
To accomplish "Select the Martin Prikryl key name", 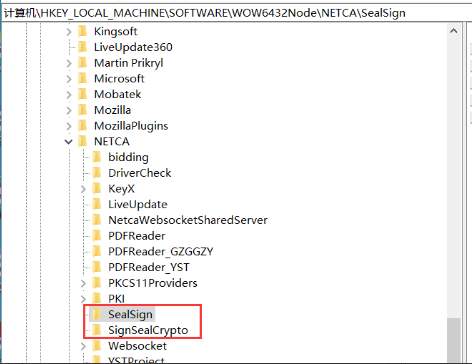I will point(129,63).
